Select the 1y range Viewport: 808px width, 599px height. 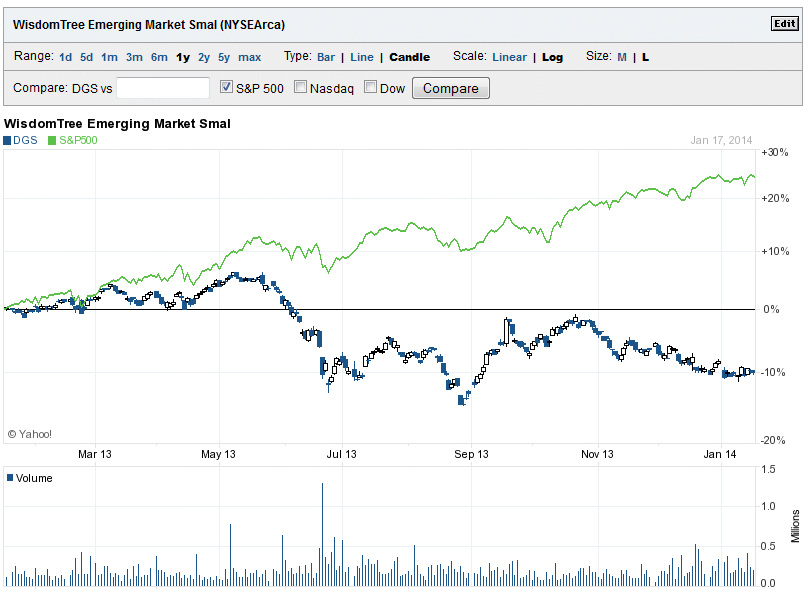183,57
